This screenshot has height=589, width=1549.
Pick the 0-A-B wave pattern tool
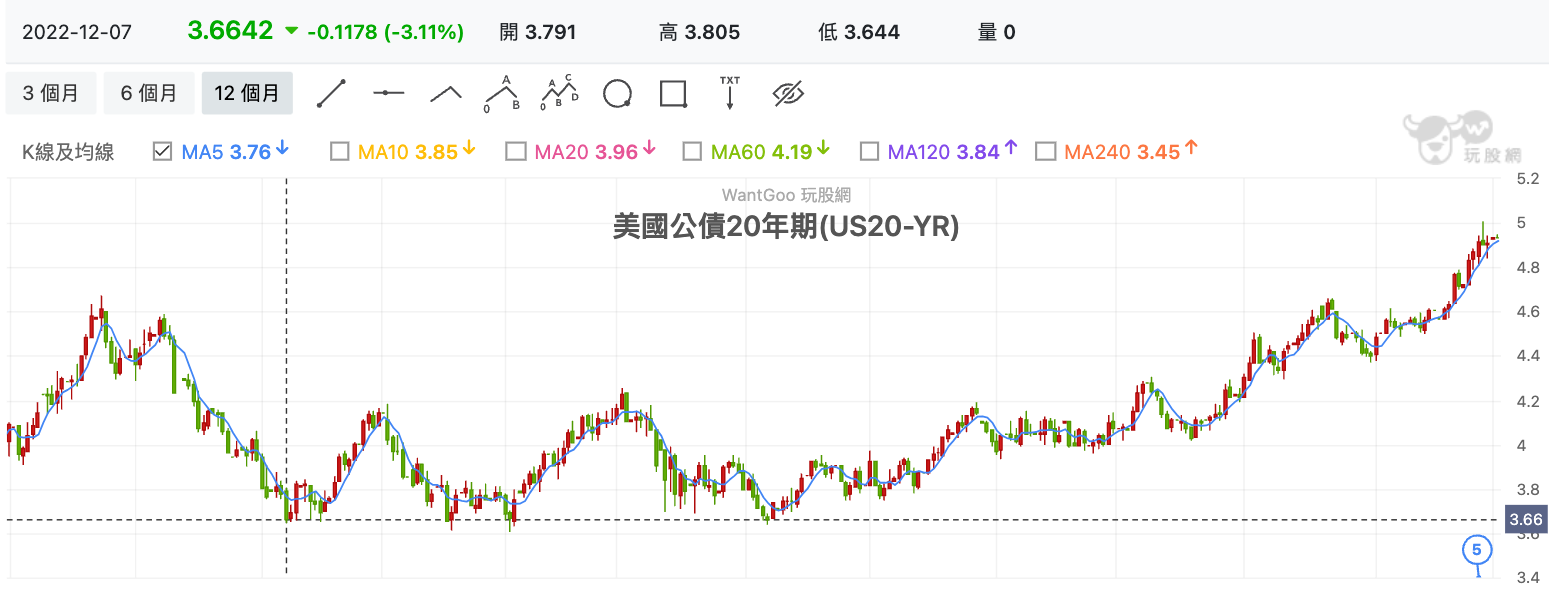point(502,93)
